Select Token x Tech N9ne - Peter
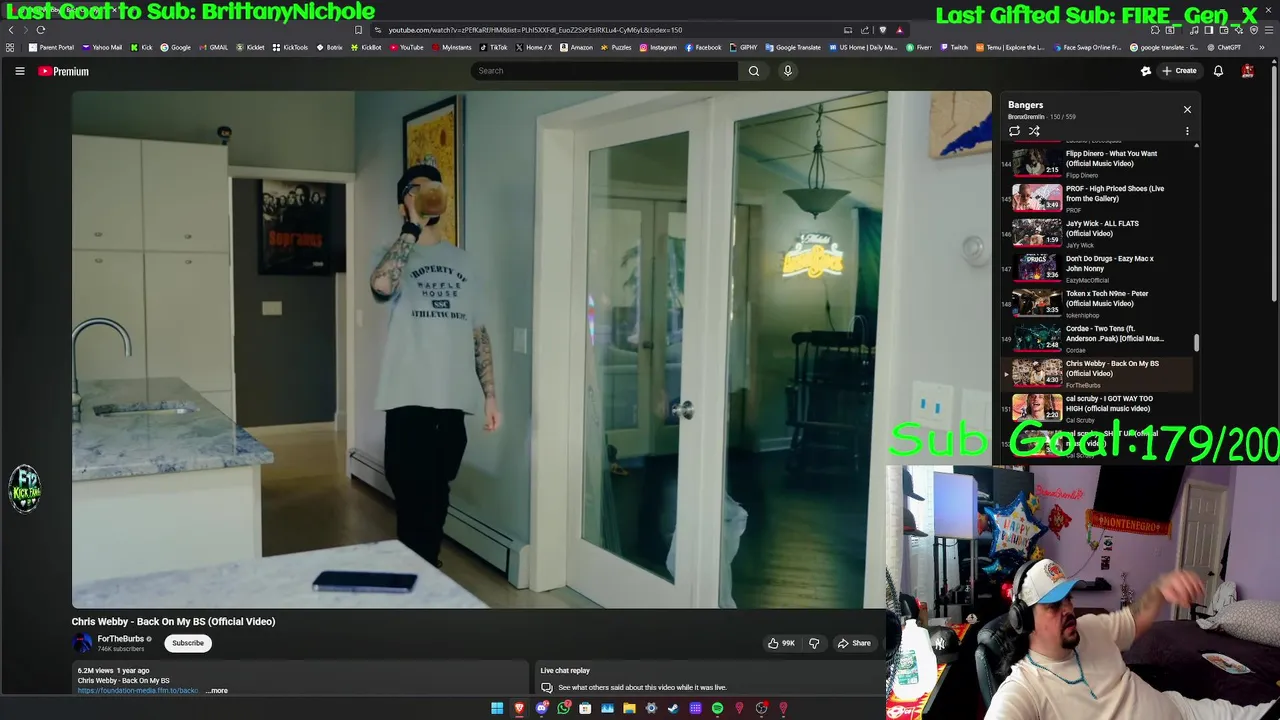This screenshot has width=1280, height=720. (1098, 303)
